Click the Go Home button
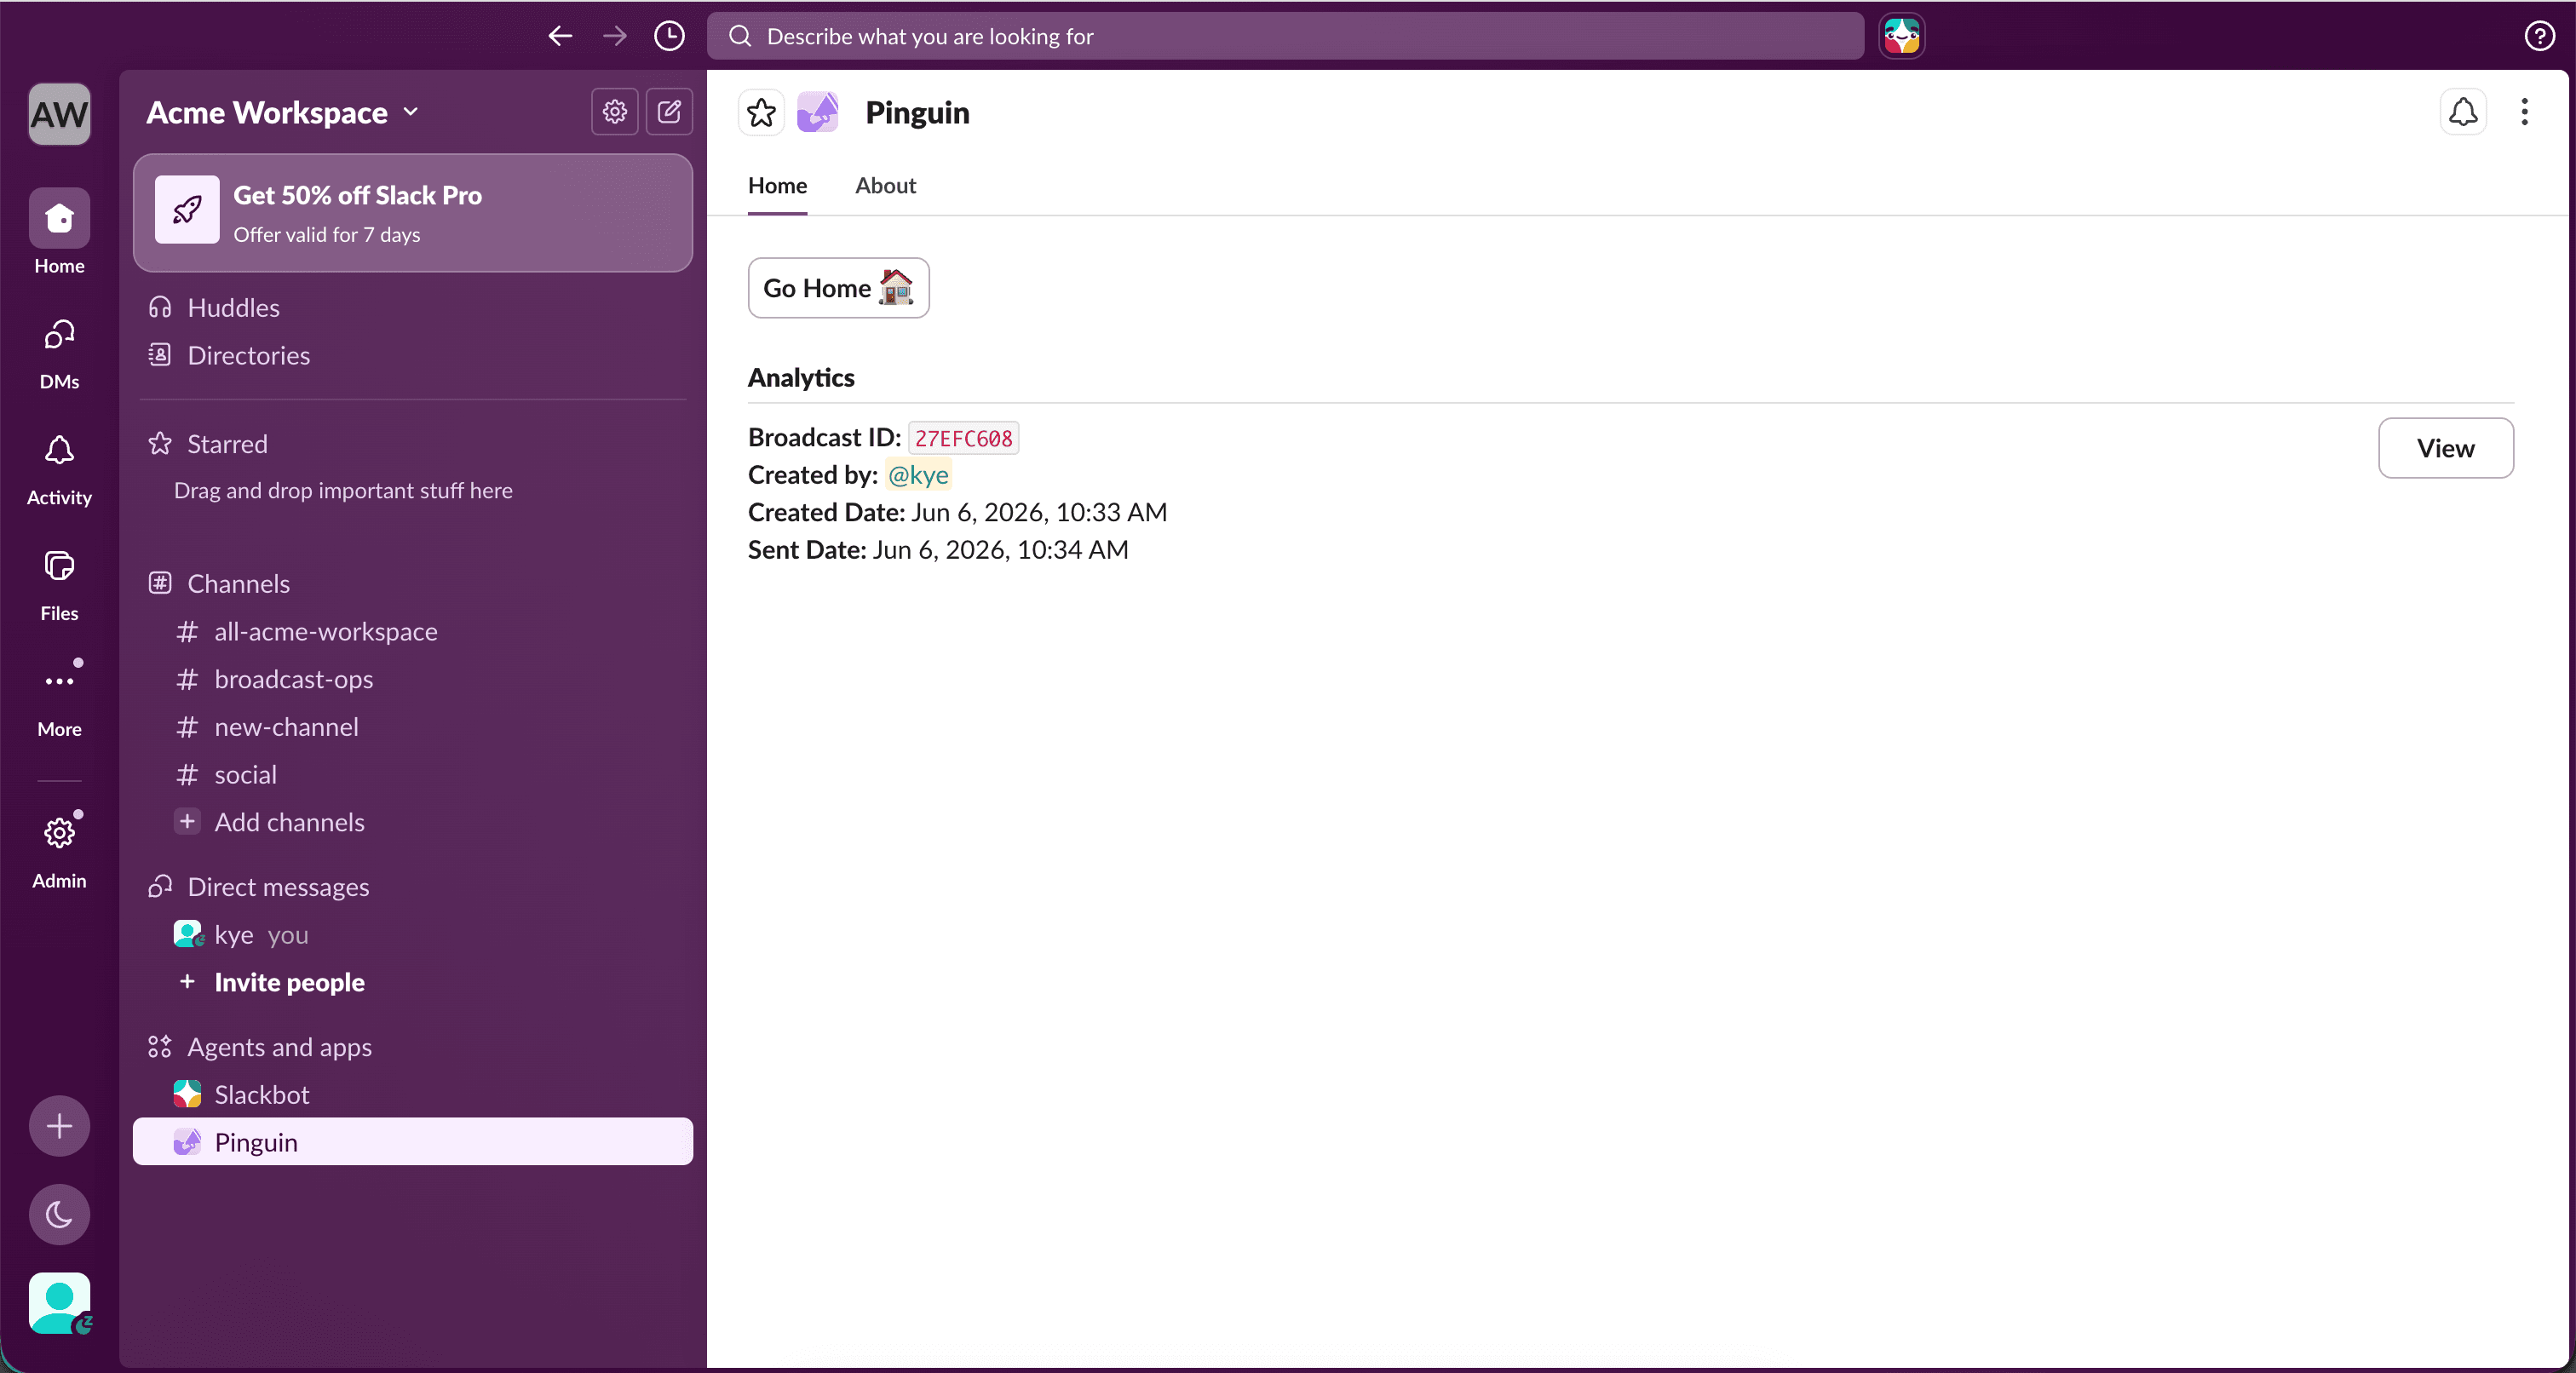The height and width of the screenshot is (1373, 2576). (838, 288)
